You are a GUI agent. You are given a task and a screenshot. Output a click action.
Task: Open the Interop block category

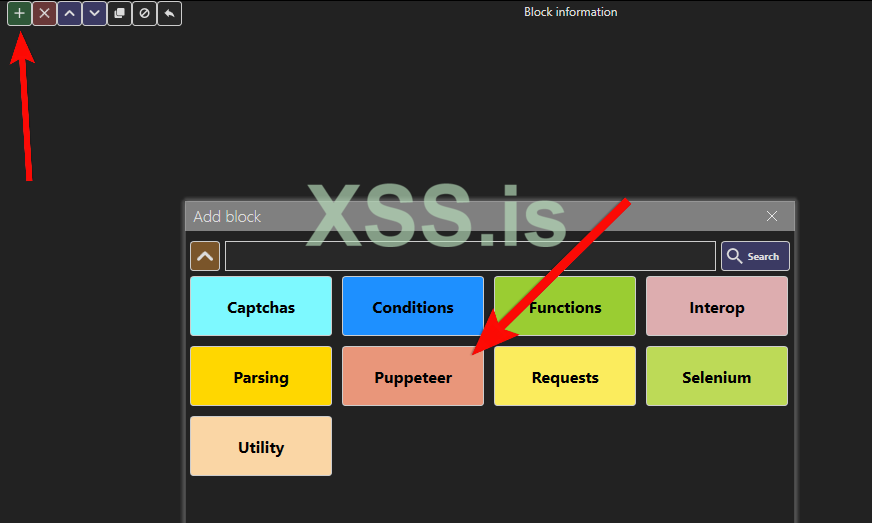(717, 307)
